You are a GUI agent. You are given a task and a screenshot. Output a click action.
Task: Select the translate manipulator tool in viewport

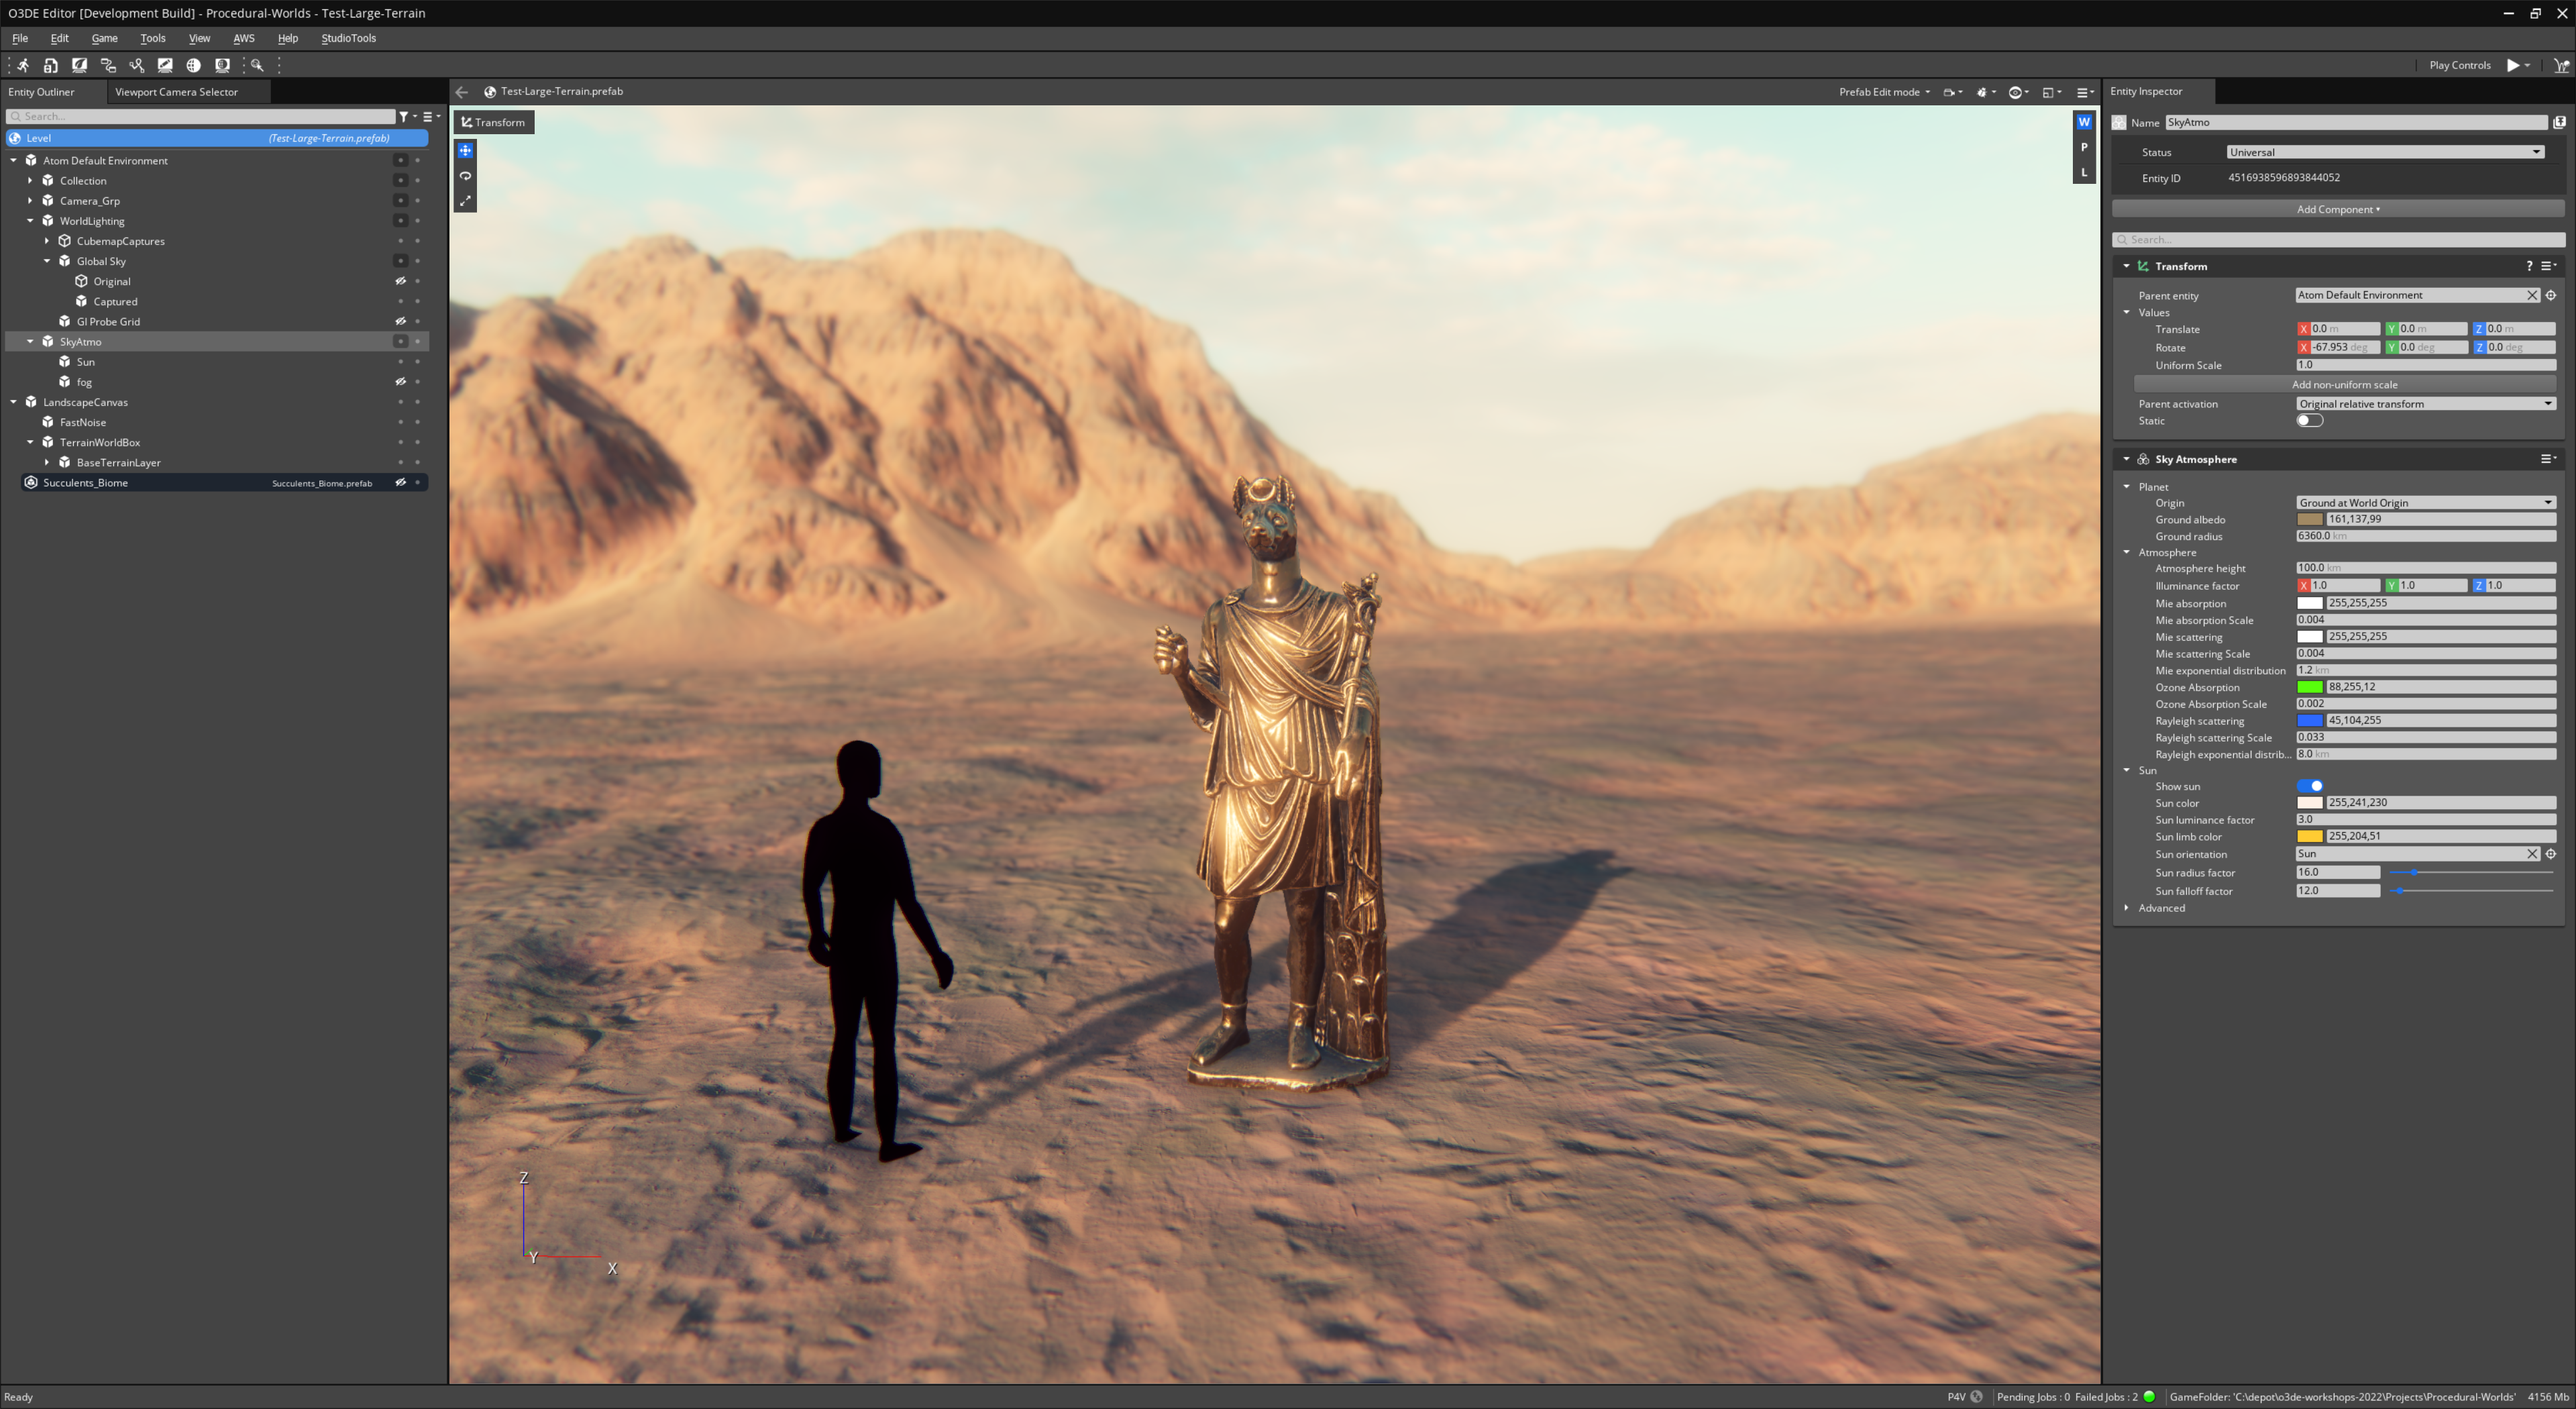coord(465,150)
